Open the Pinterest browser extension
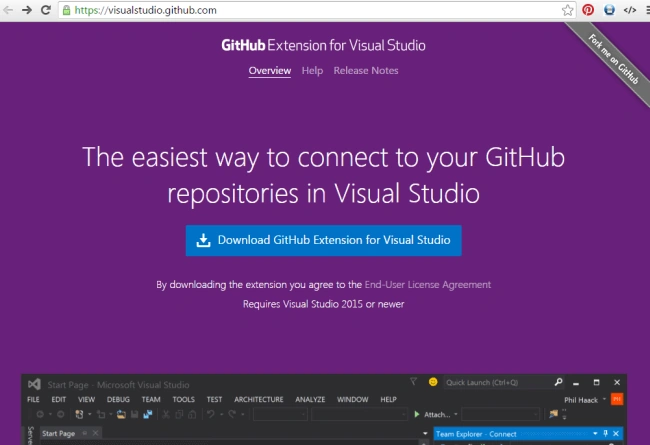Viewport: 650px width, 445px height. (588, 10)
